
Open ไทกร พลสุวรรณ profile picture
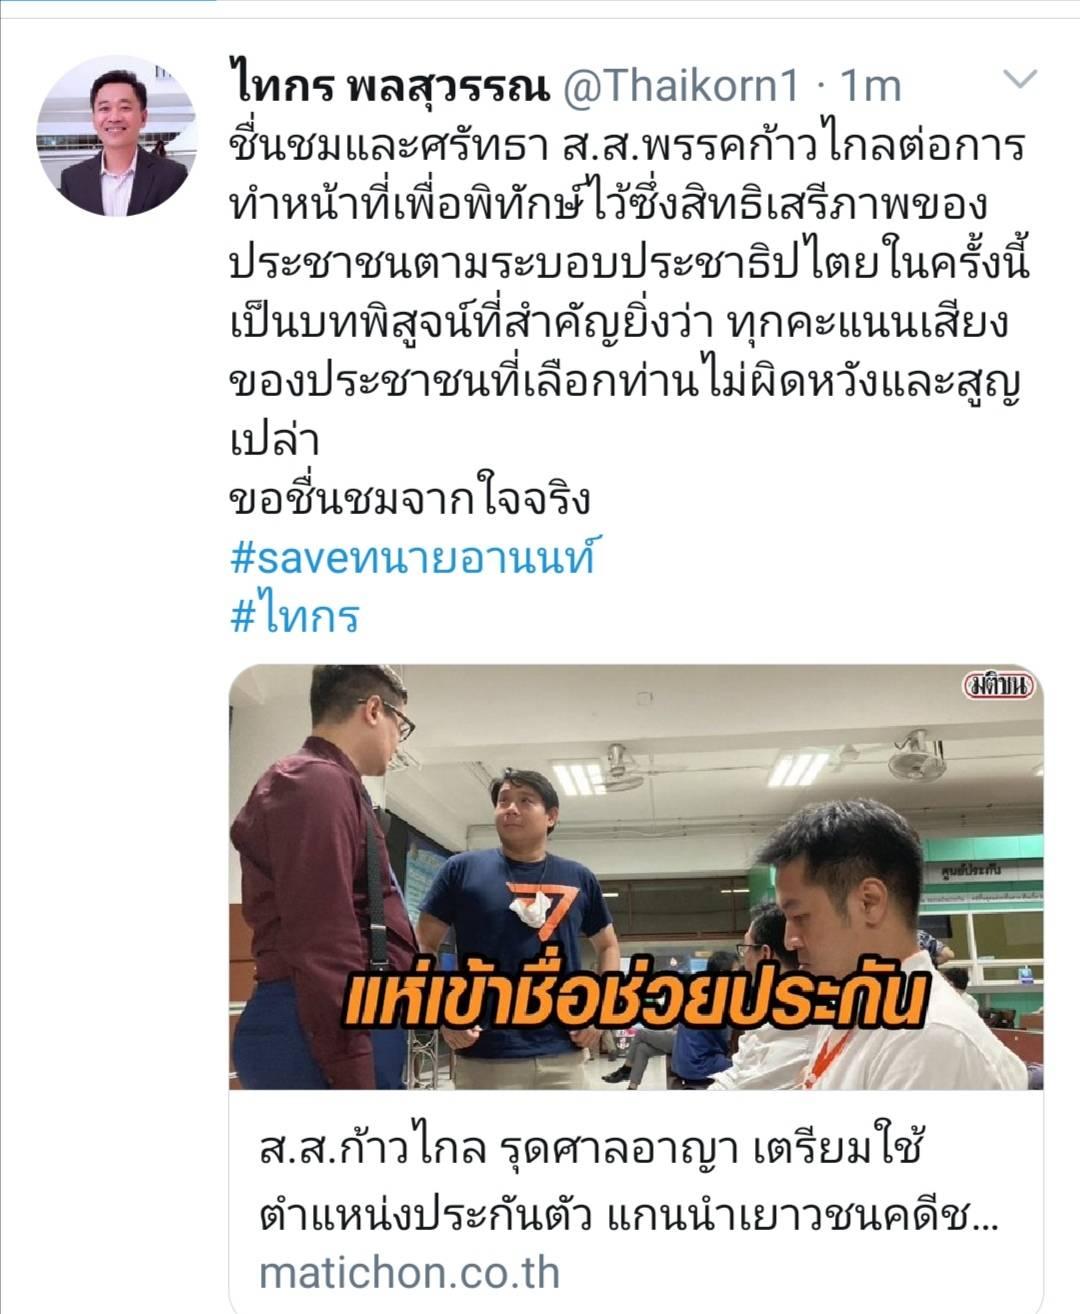pos(112,136)
